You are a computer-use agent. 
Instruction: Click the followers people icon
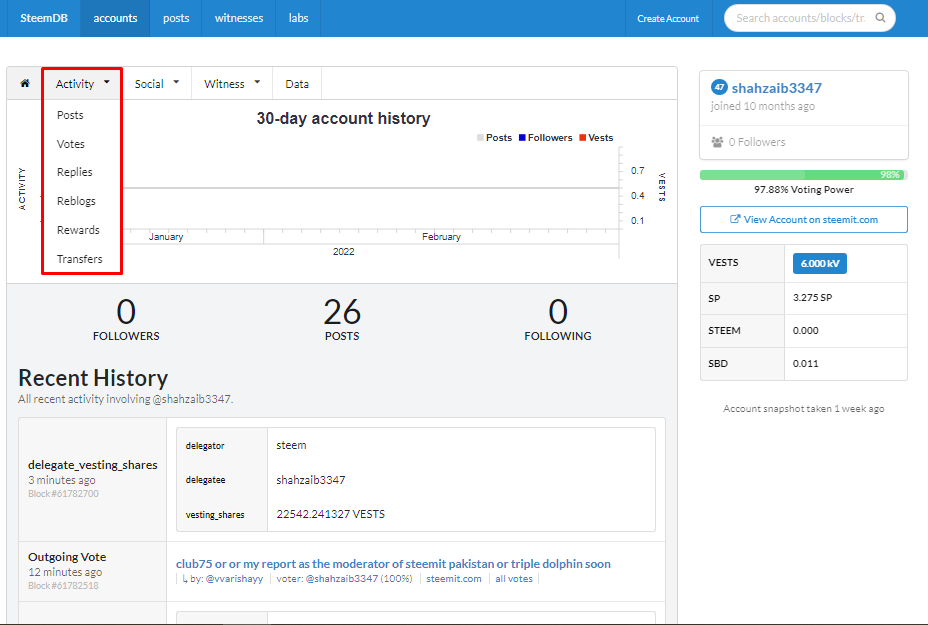click(x=717, y=142)
